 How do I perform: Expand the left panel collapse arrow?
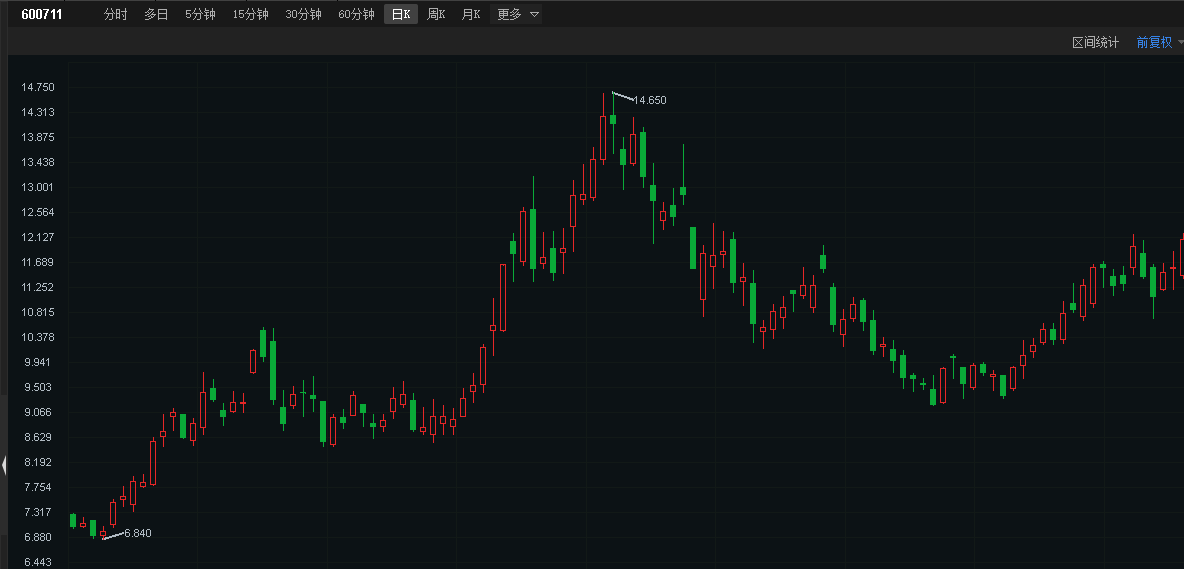point(3,464)
